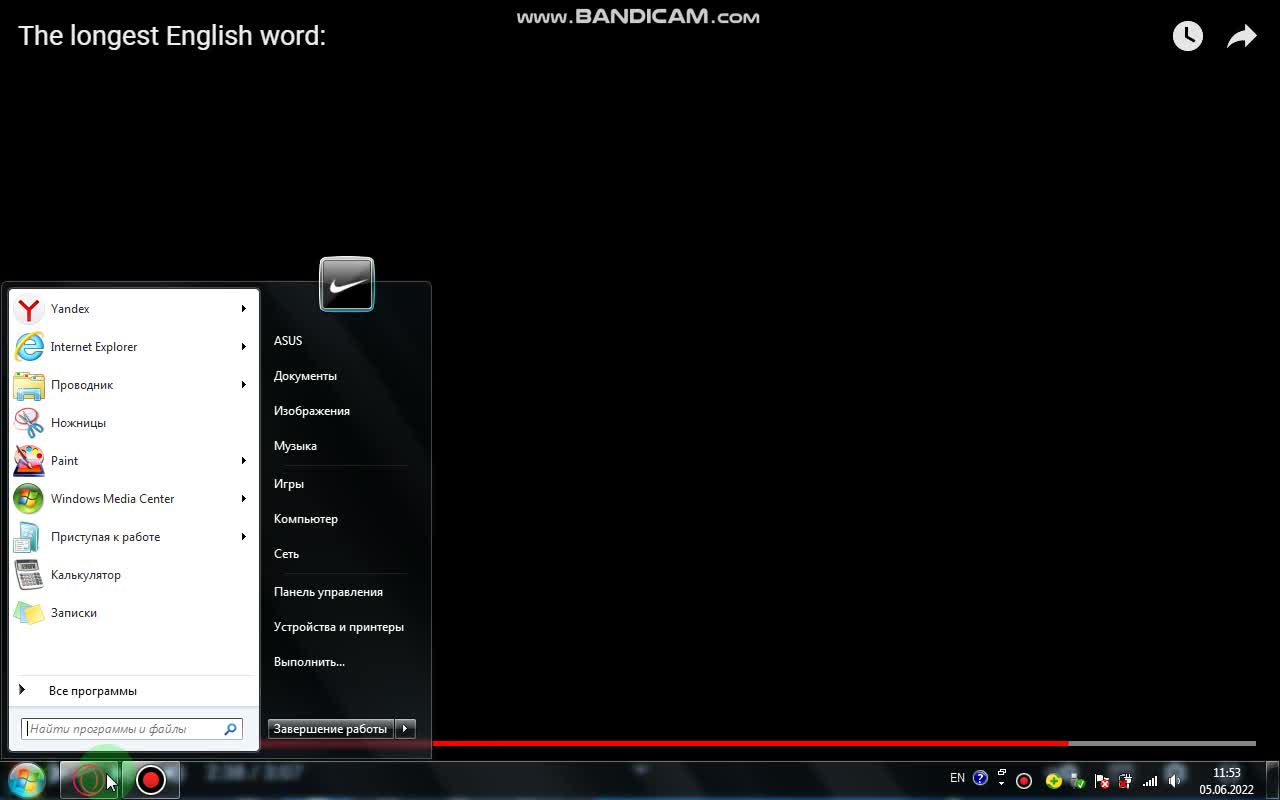
Task: Click video title The longest English word
Action: click(x=173, y=36)
